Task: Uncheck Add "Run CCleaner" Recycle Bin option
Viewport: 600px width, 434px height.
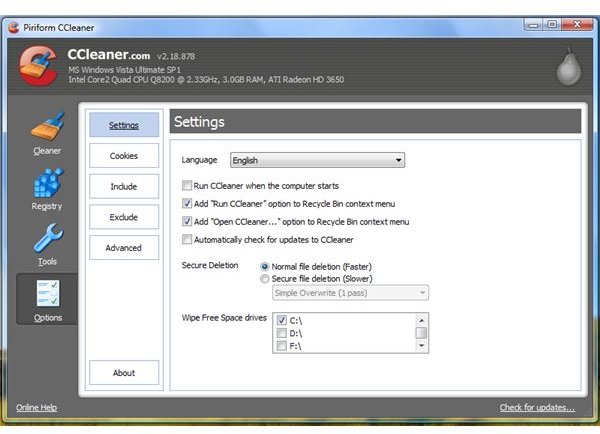Action: (x=187, y=204)
